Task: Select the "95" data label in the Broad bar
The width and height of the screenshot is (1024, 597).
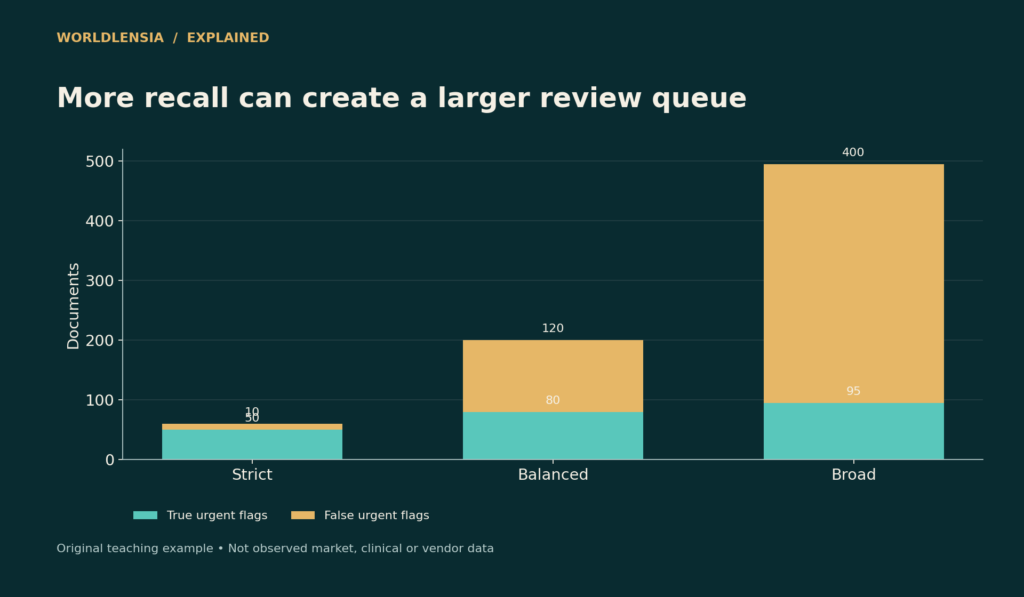Action: 854,391
